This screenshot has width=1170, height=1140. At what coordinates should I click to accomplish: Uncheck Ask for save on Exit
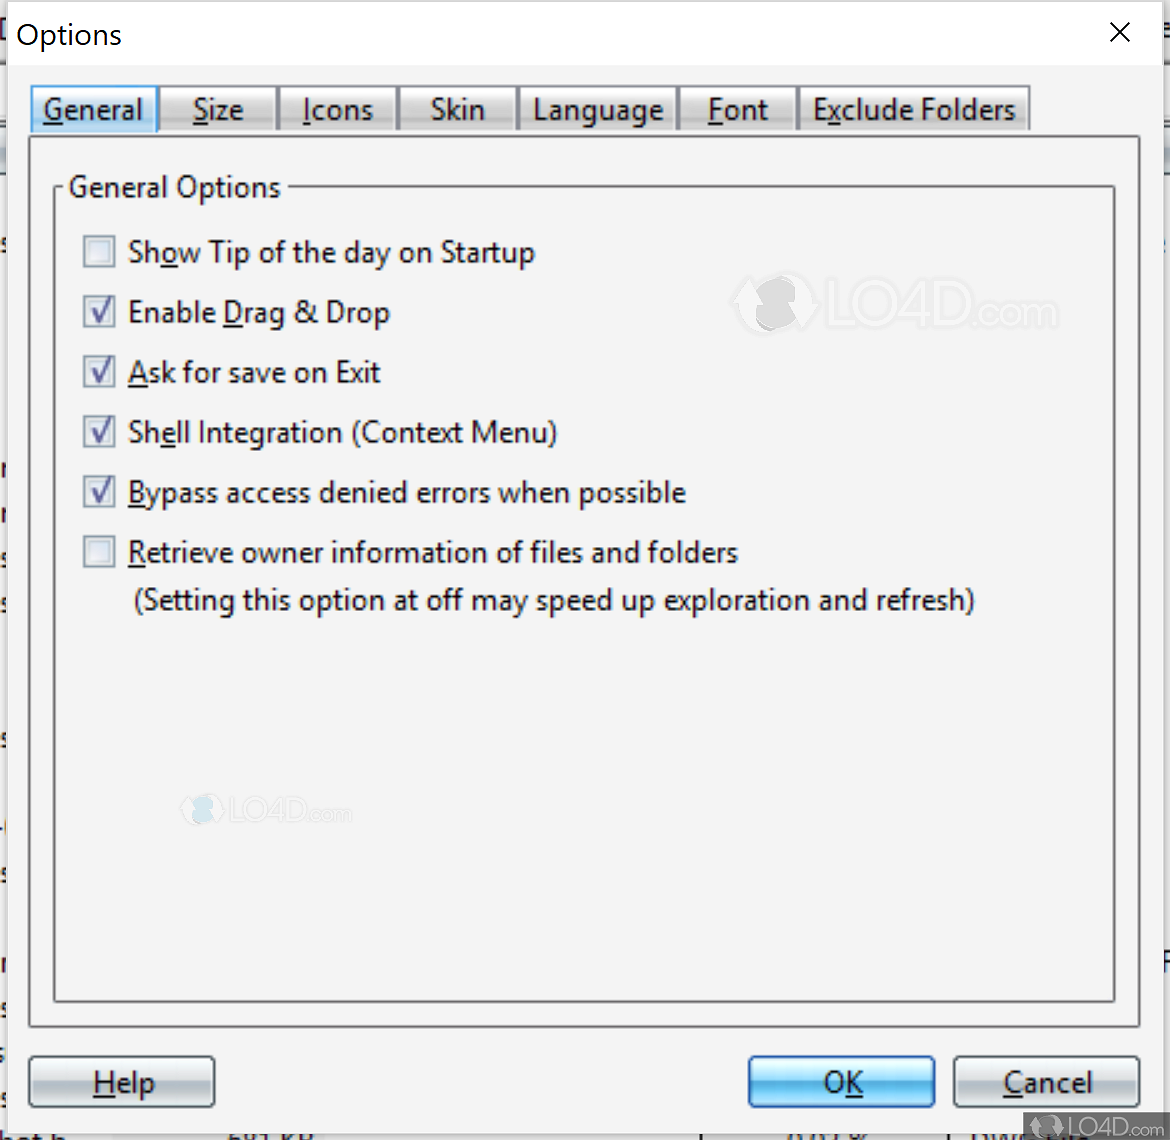pyautogui.click(x=98, y=372)
